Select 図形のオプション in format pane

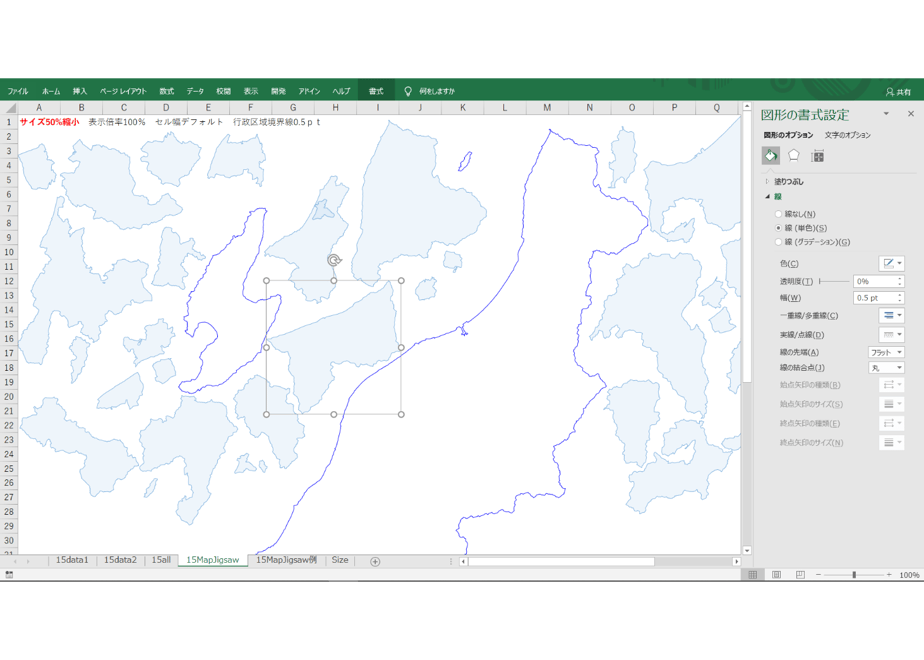tap(788, 135)
